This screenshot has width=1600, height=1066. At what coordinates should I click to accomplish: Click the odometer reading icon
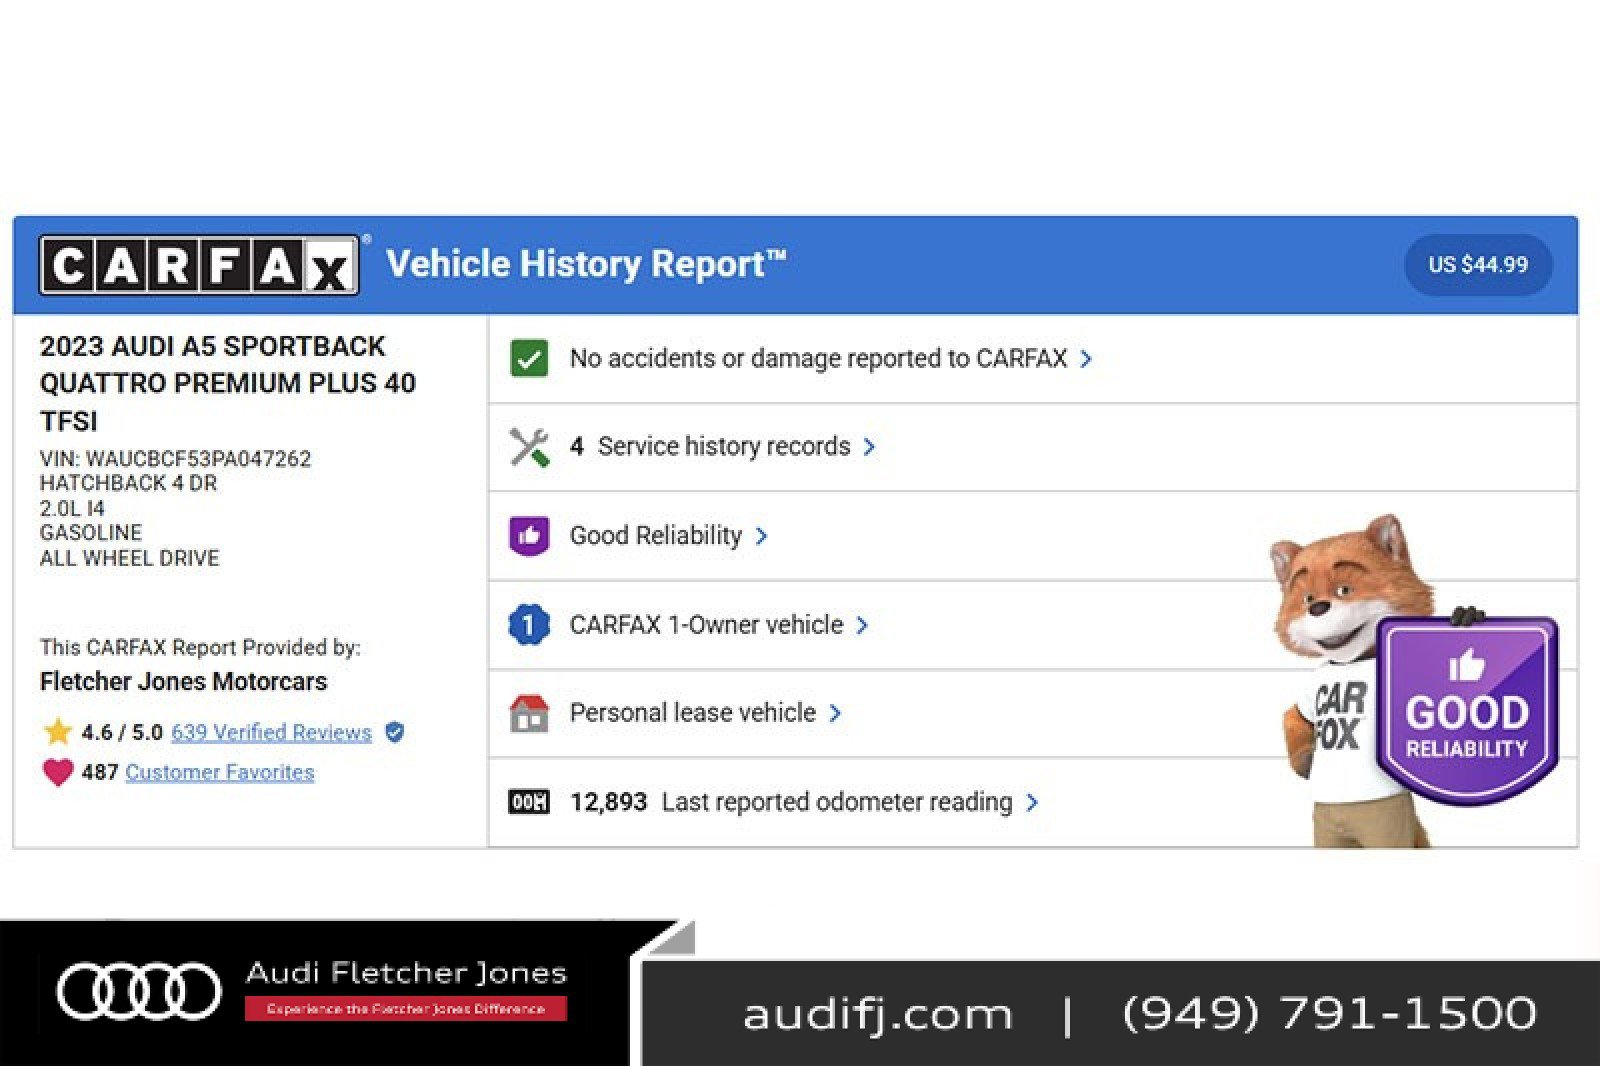pyautogui.click(x=529, y=802)
